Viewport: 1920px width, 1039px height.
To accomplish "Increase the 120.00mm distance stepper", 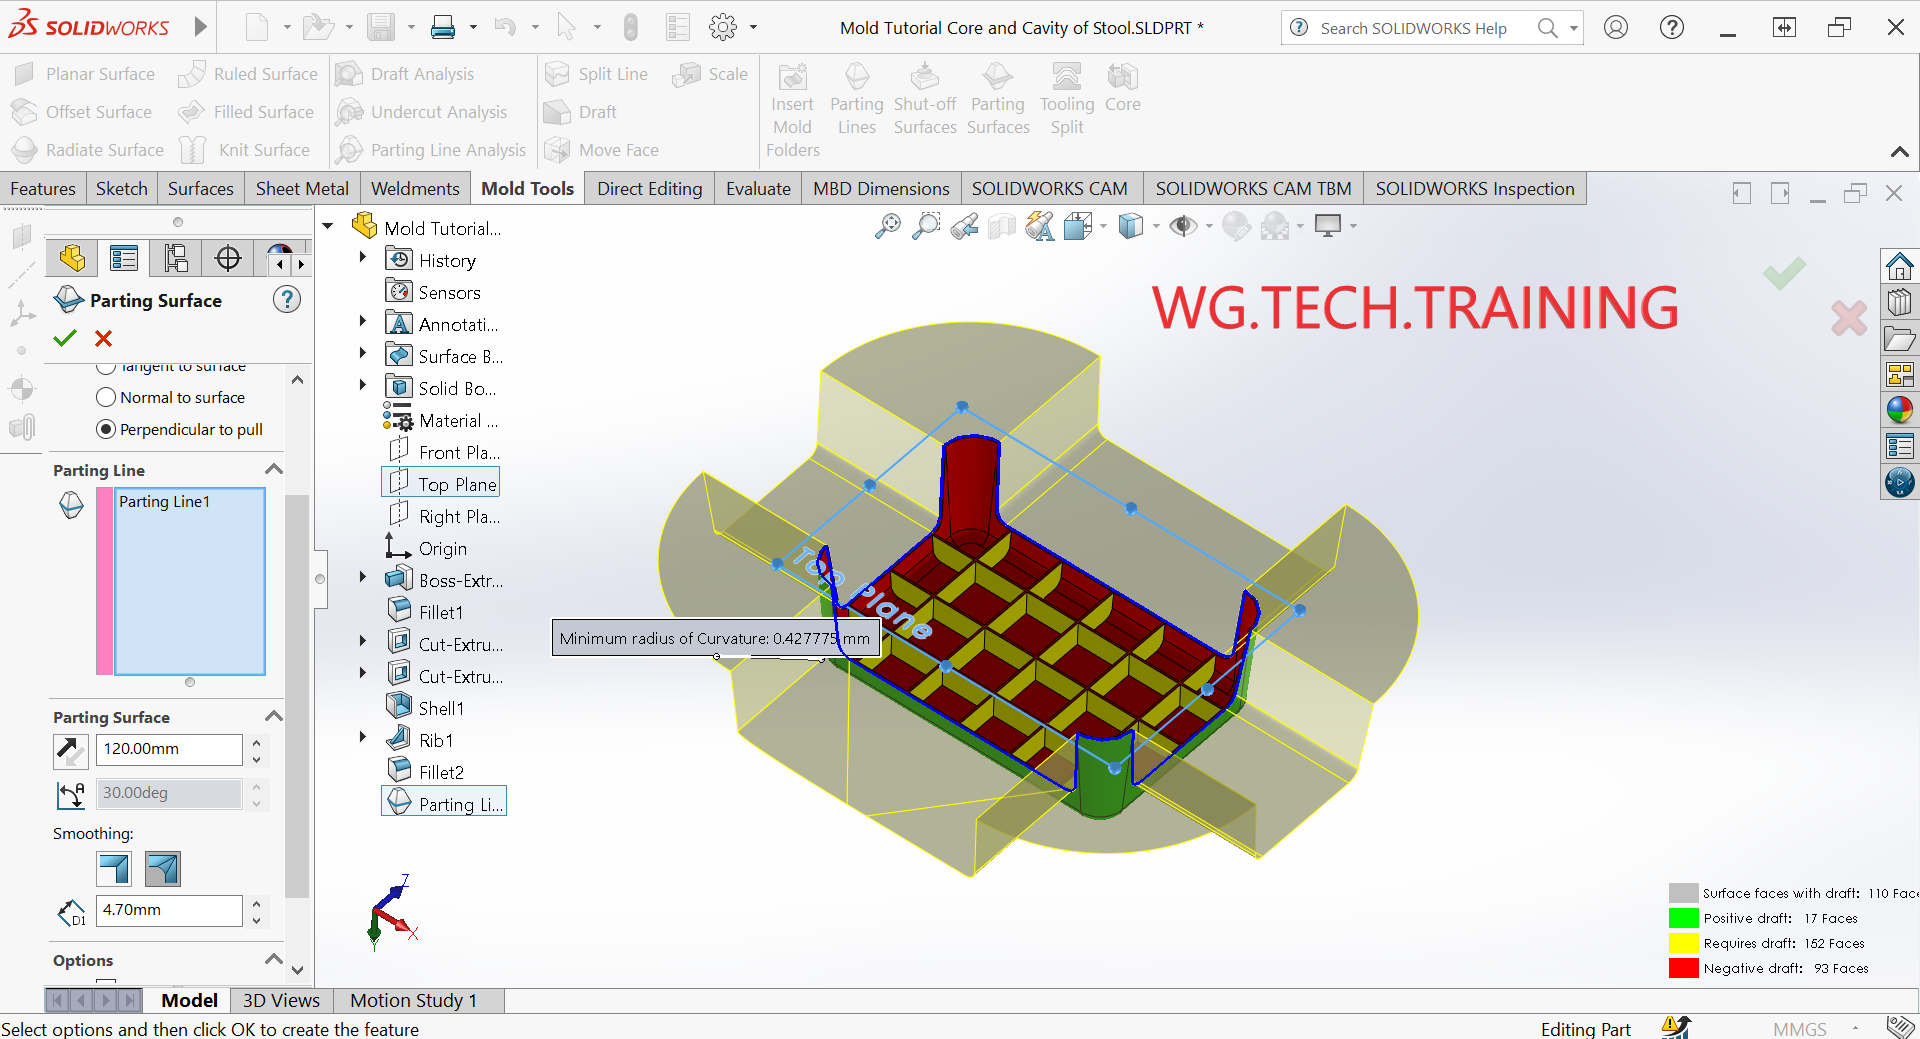I will pyautogui.click(x=256, y=742).
